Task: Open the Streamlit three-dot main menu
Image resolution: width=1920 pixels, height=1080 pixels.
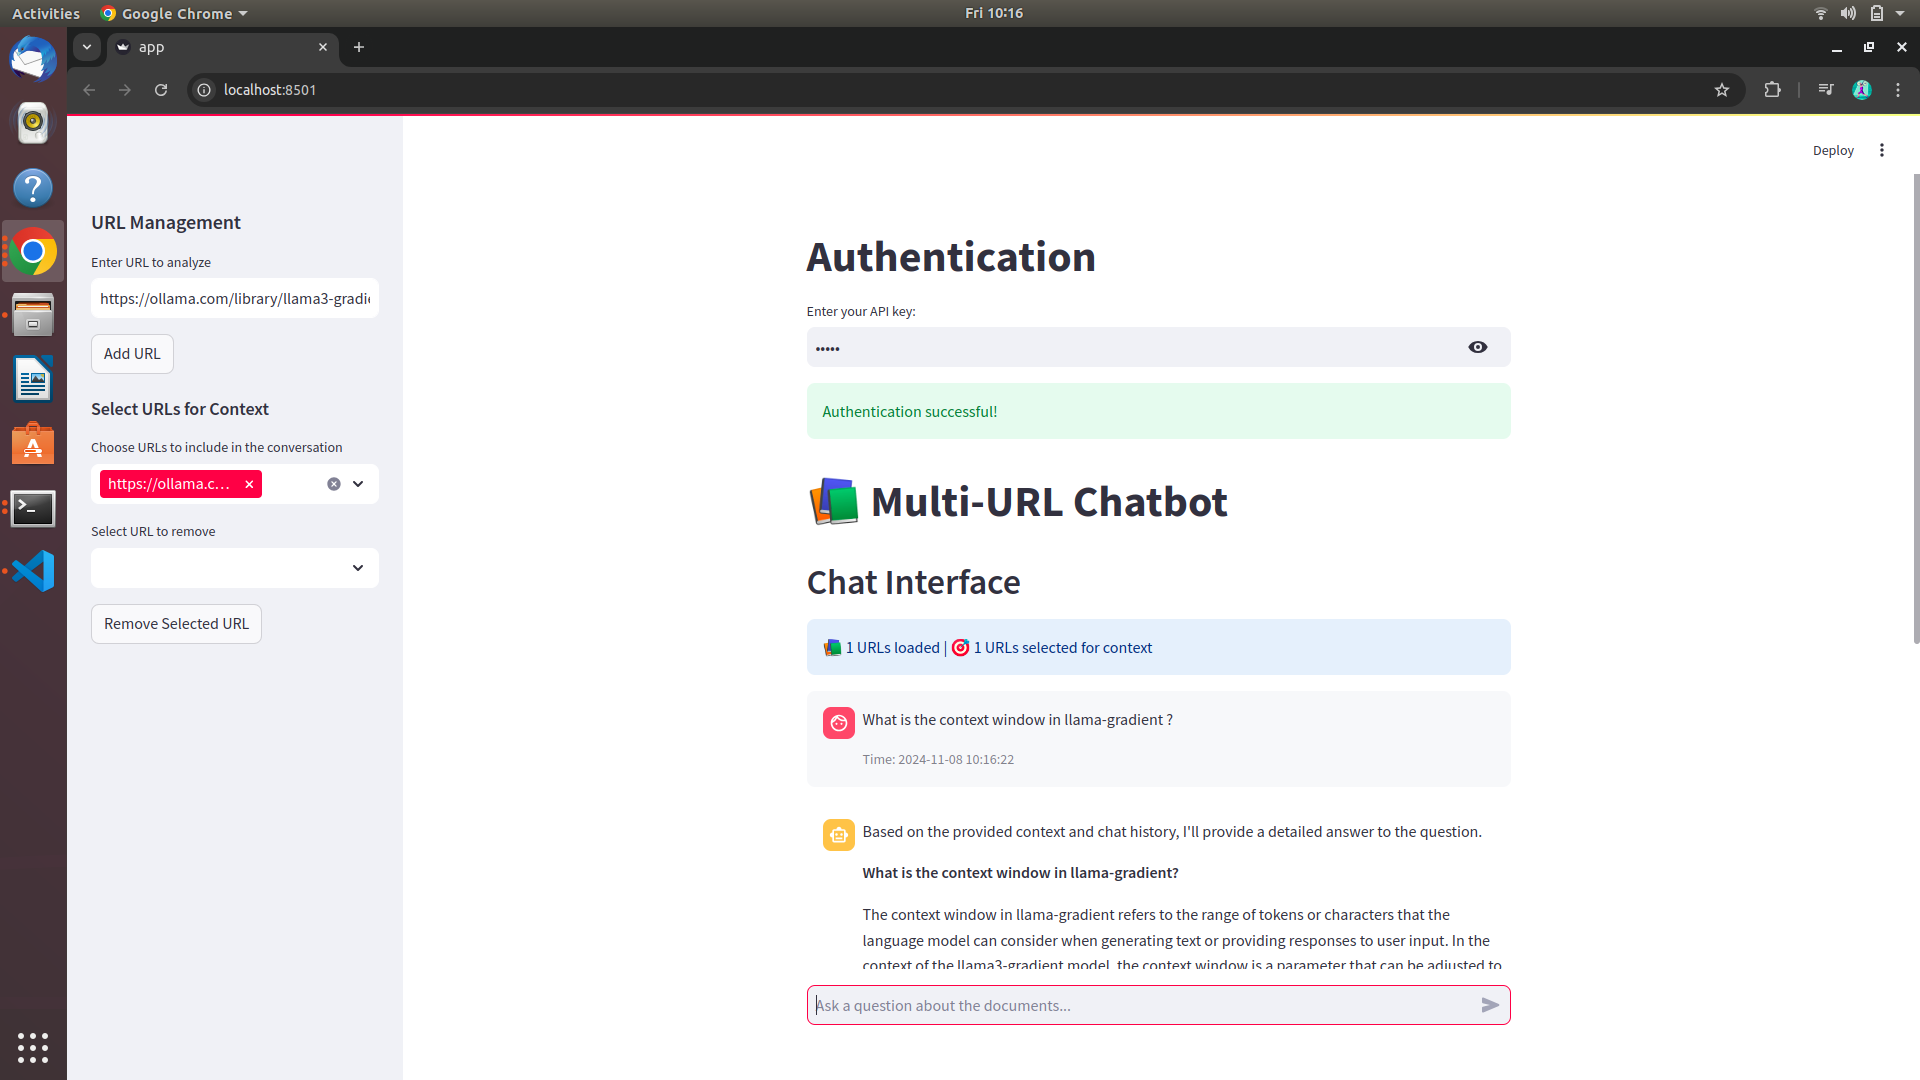Action: click(x=1882, y=150)
